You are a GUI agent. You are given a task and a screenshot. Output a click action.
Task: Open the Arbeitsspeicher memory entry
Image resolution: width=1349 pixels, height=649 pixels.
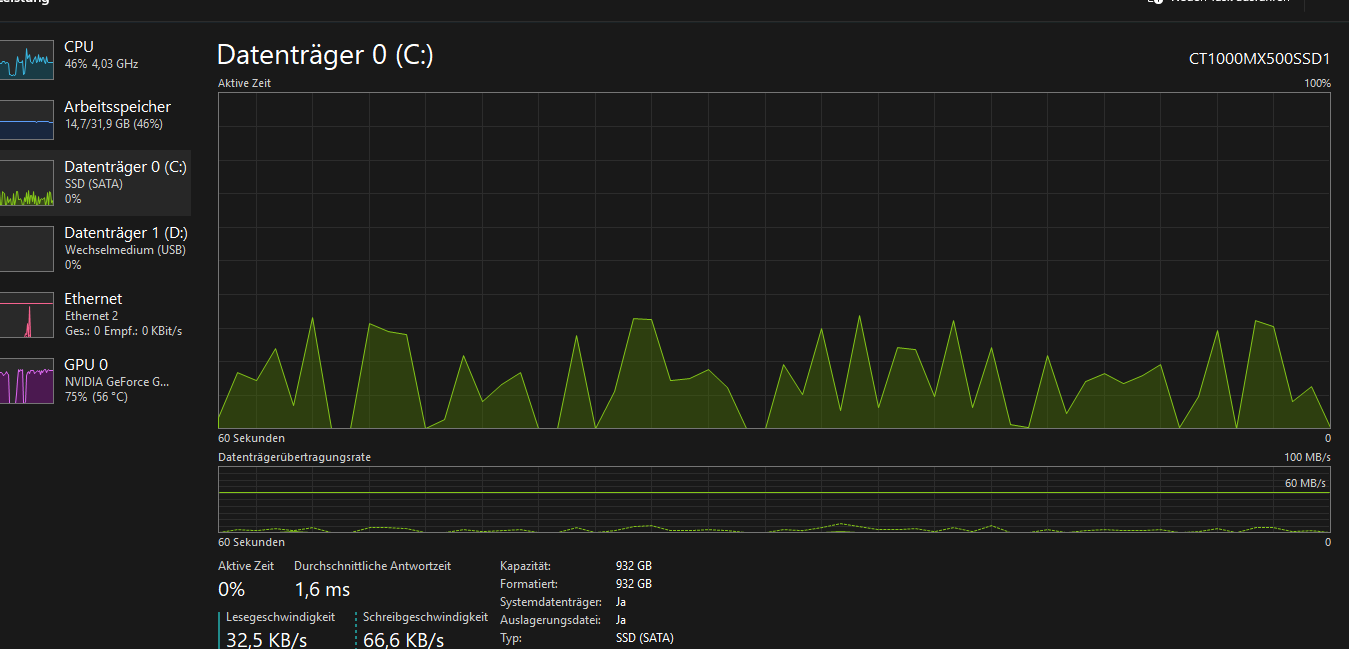coord(95,119)
